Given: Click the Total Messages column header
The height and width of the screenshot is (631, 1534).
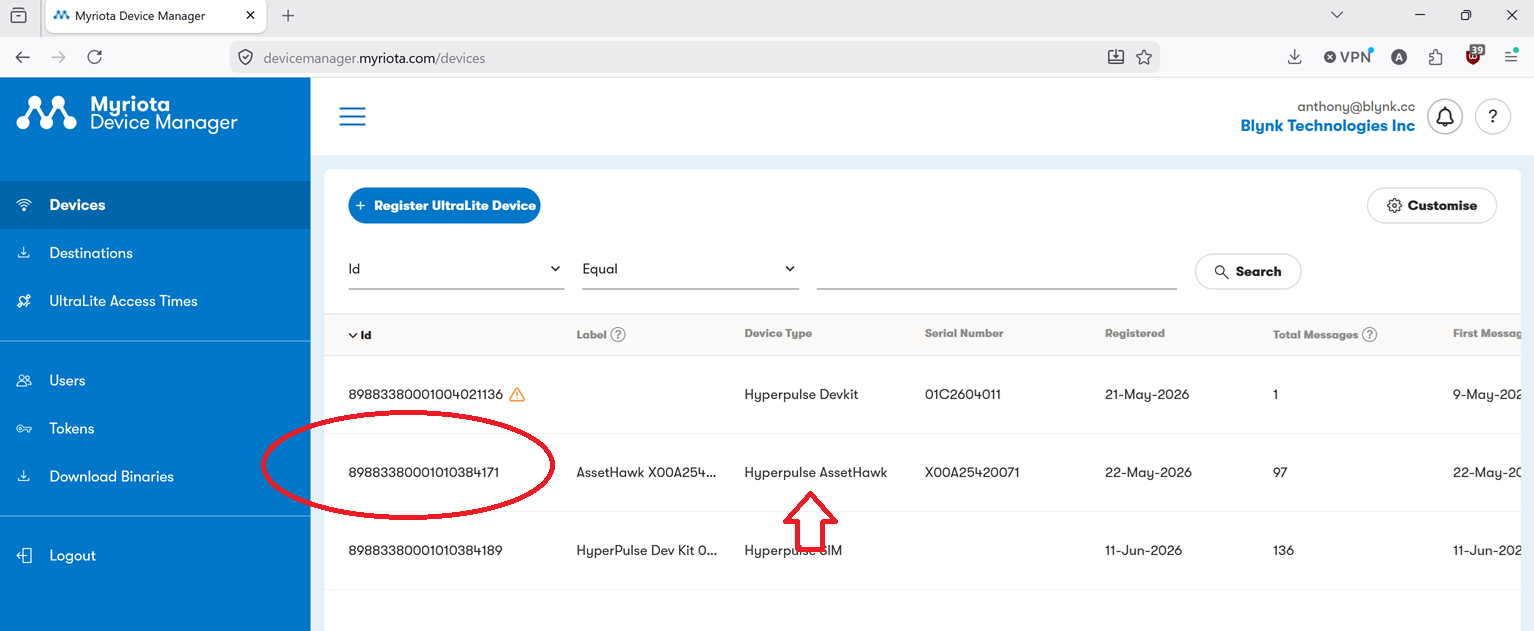Looking at the screenshot, I should [x=1315, y=334].
